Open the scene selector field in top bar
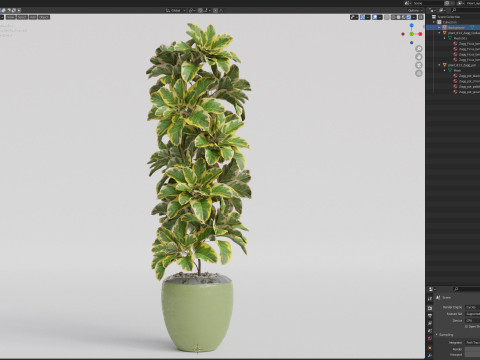This screenshot has height=360, width=480. click(428, 3)
